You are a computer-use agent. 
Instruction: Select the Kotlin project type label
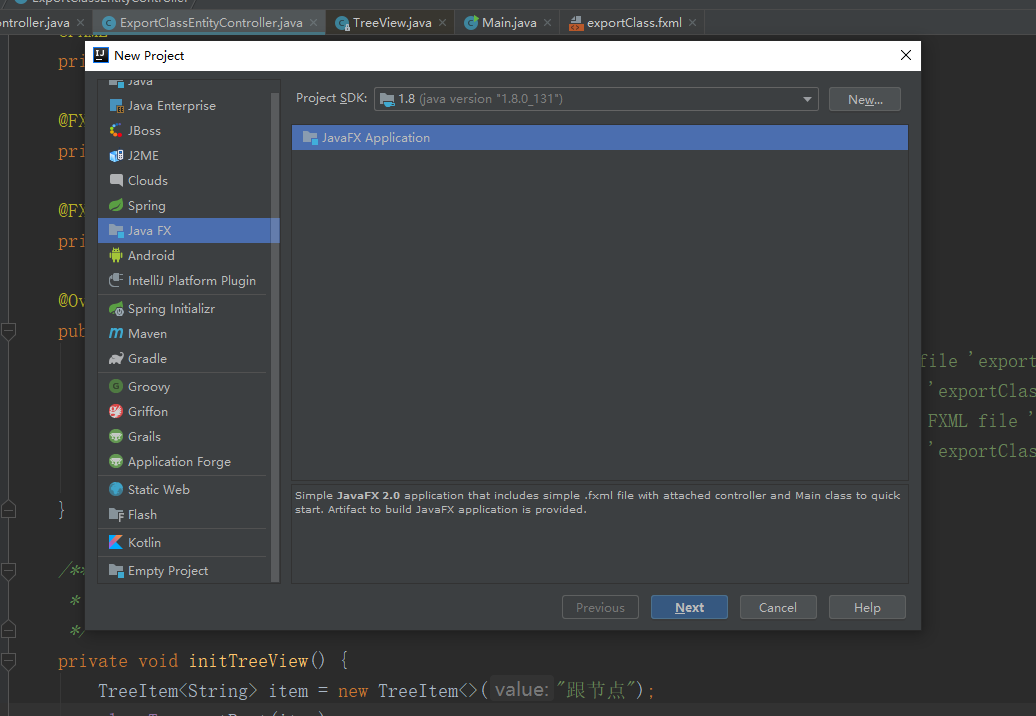tap(144, 542)
